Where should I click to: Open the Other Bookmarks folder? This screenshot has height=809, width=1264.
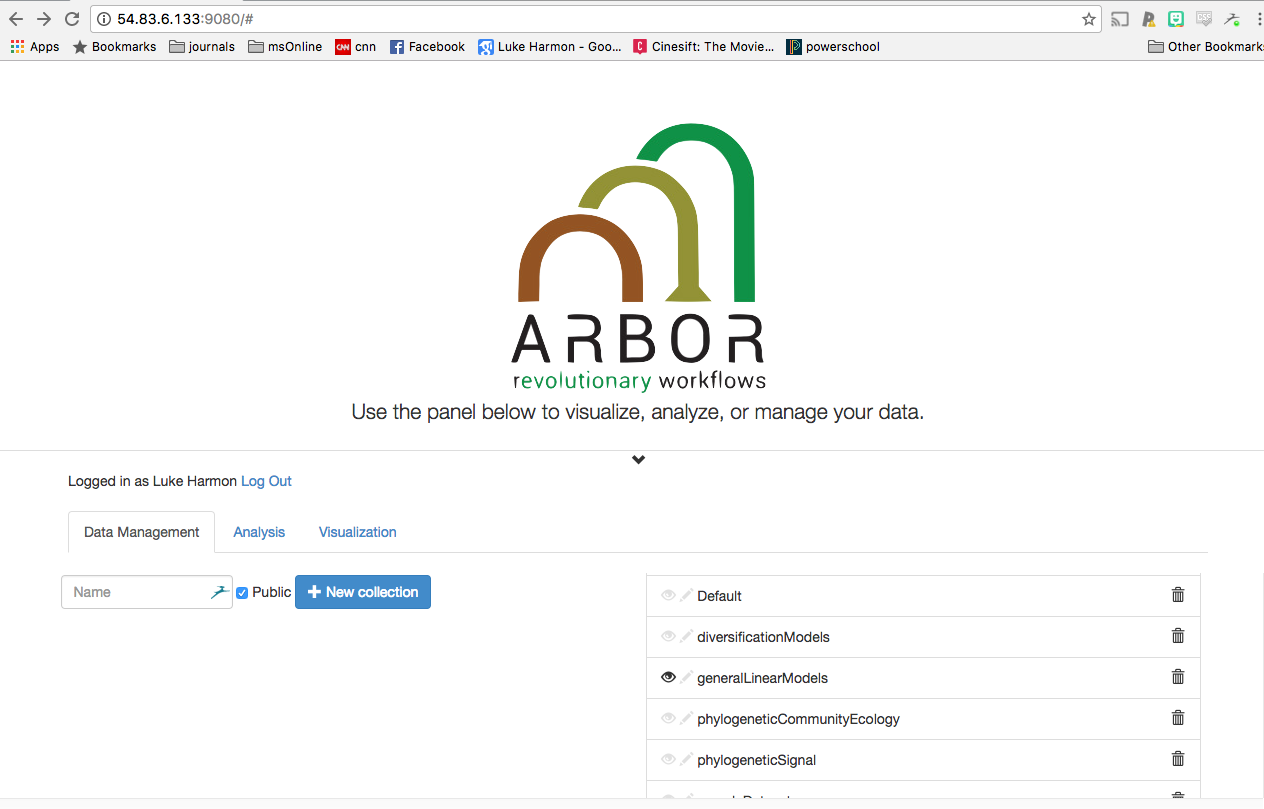pyautogui.click(x=1206, y=46)
